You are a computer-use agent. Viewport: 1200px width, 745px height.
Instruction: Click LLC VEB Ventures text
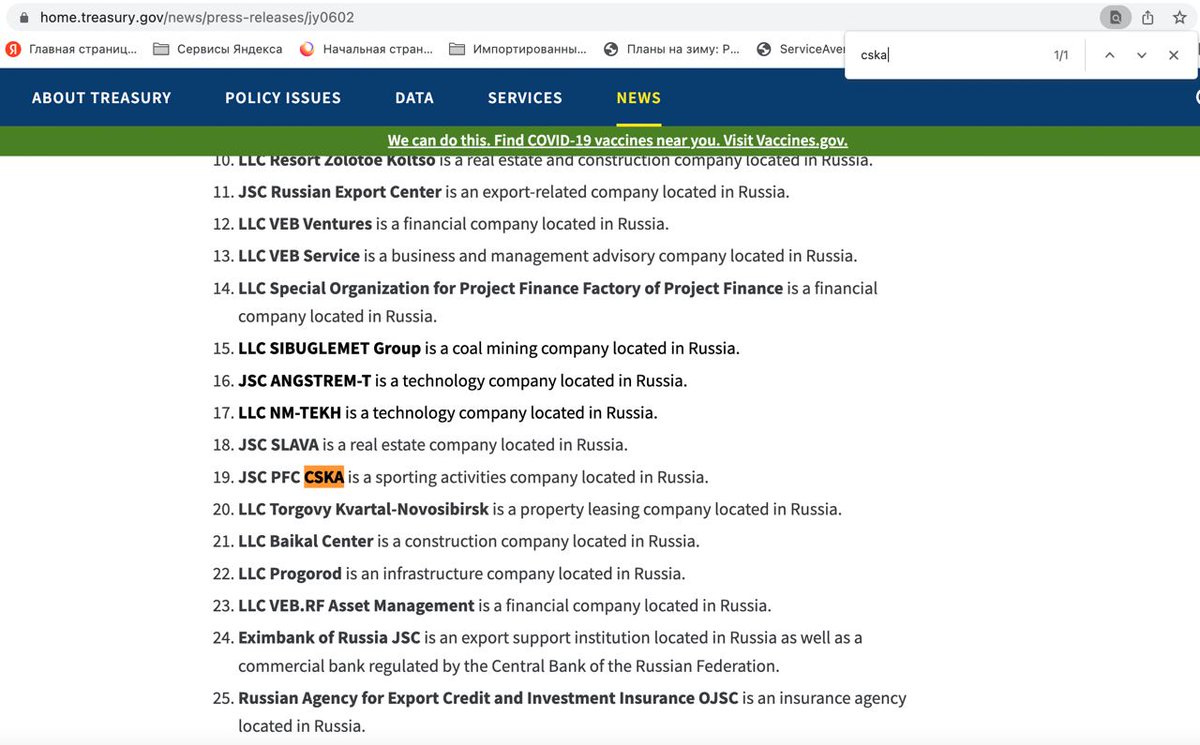point(305,224)
